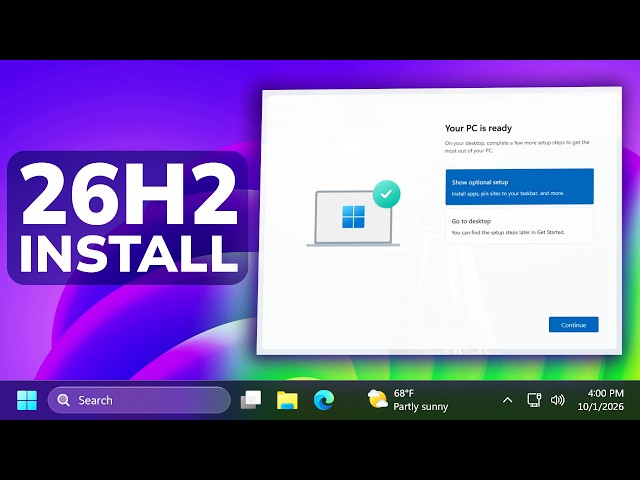Click the 10/1/2026 date text
Screen dimensions: 640x480
click(600, 407)
